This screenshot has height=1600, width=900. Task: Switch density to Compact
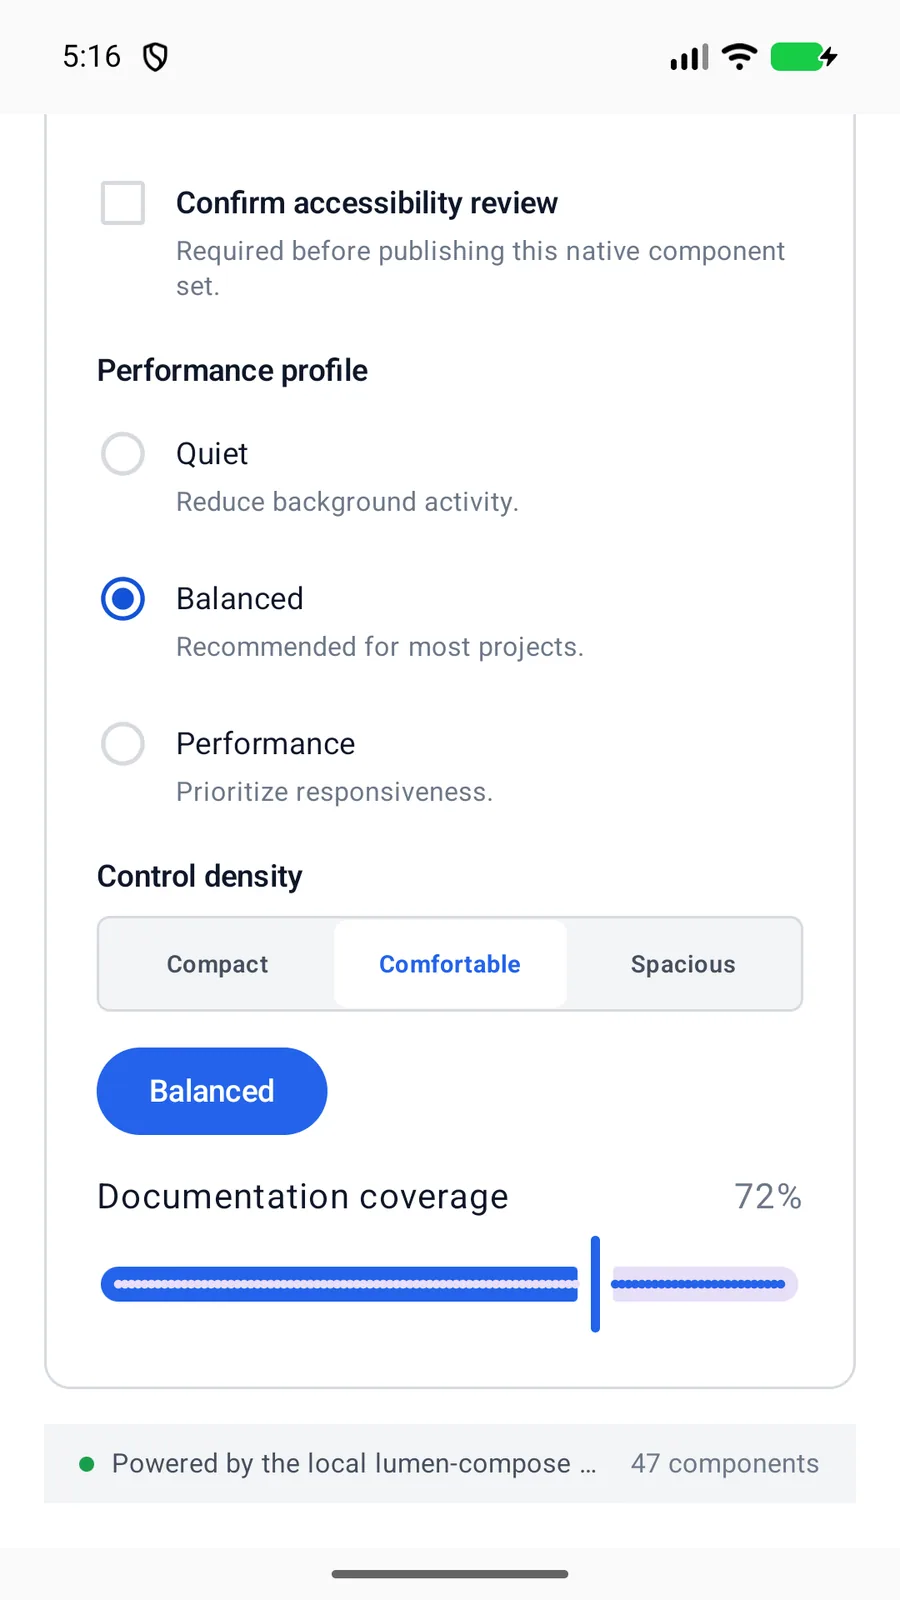(217, 964)
